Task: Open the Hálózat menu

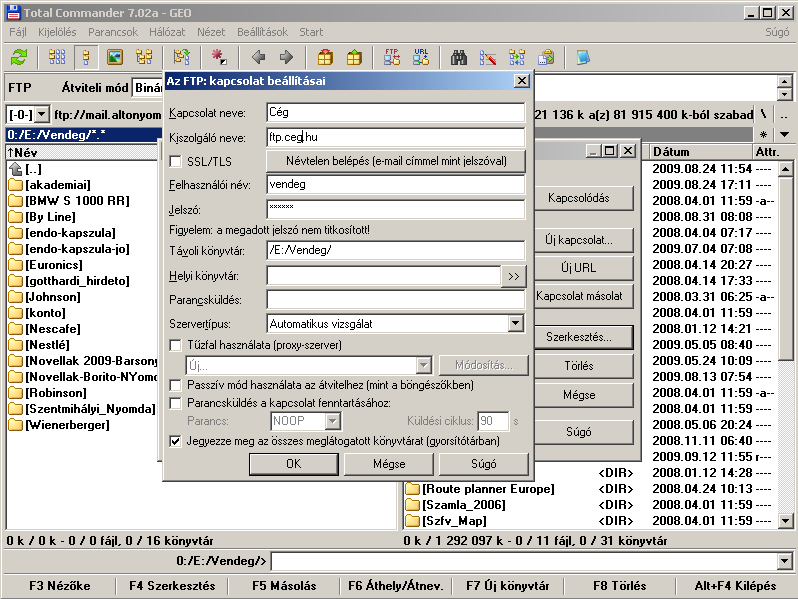Action: tap(167, 32)
